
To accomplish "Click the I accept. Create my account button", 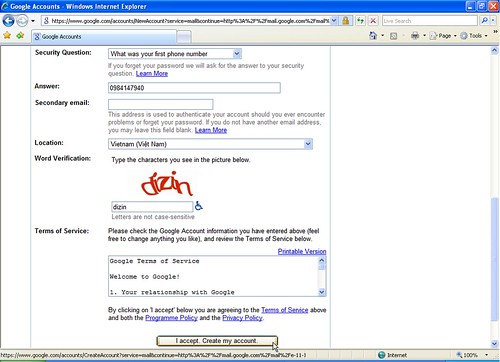I will pyautogui.click(x=217, y=341).
